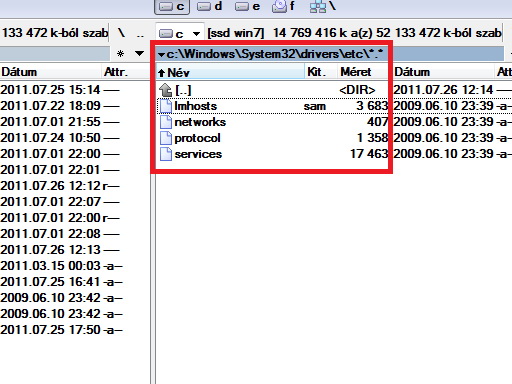Select the networks file icon
The height and width of the screenshot is (384, 512).
[166, 122]
